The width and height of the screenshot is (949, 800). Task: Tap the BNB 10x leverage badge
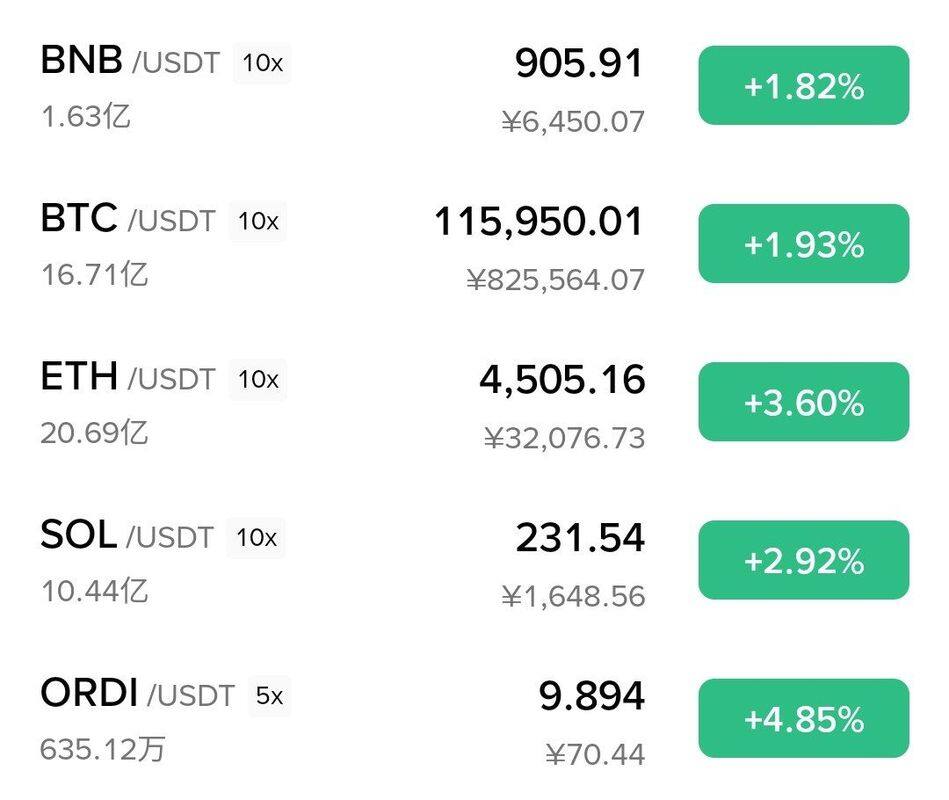(262, 63)
